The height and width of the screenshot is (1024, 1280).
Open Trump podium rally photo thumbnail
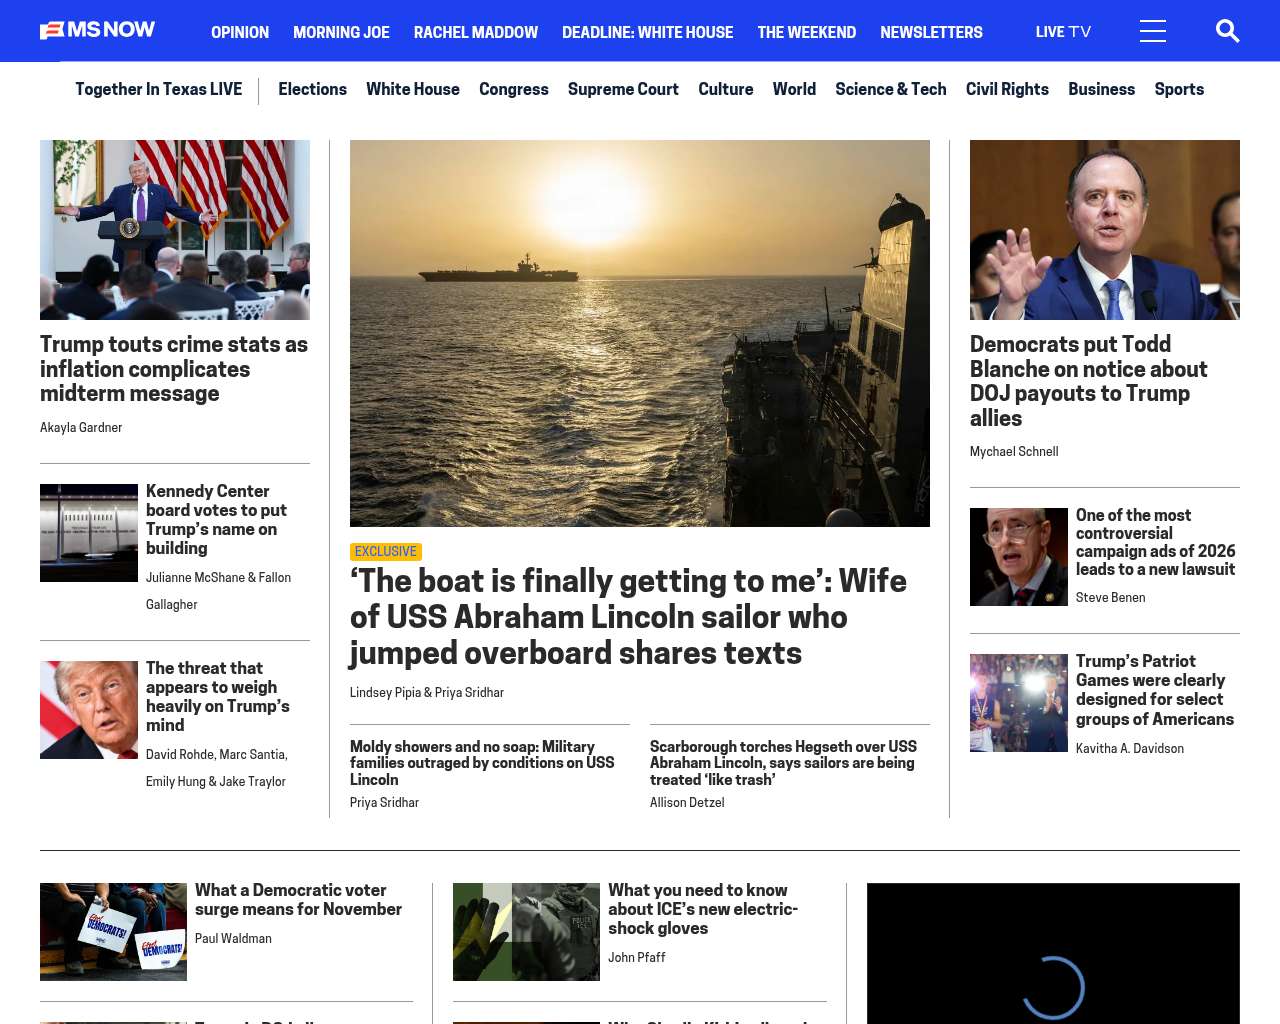tap(175, 230)
